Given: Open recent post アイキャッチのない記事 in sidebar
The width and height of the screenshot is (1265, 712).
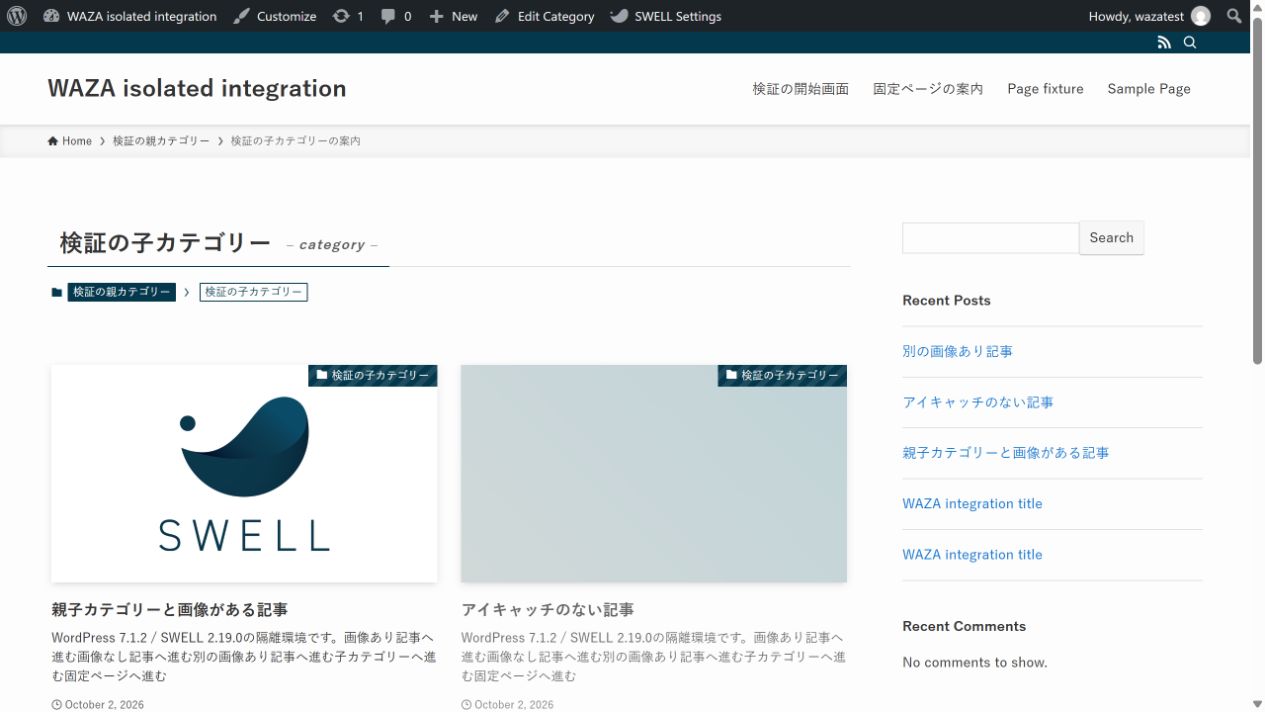Looking at the screenshot, I should pyautogui.click(x=978, y=402).
